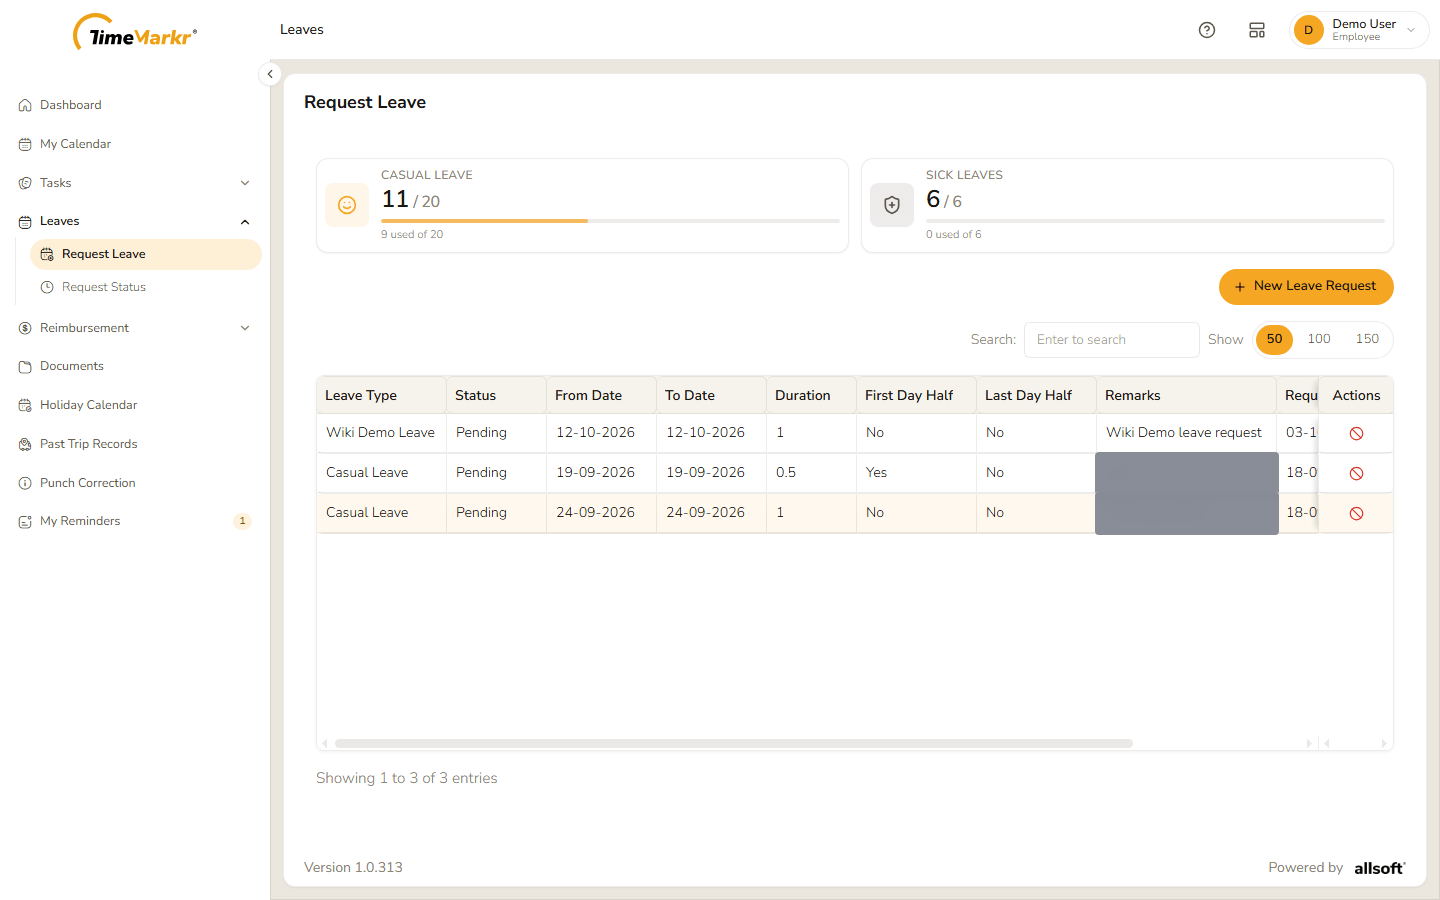Sort table by Leave Type header
The height and width of the screenshot is (900, 1440).
(x=381, y=395)
